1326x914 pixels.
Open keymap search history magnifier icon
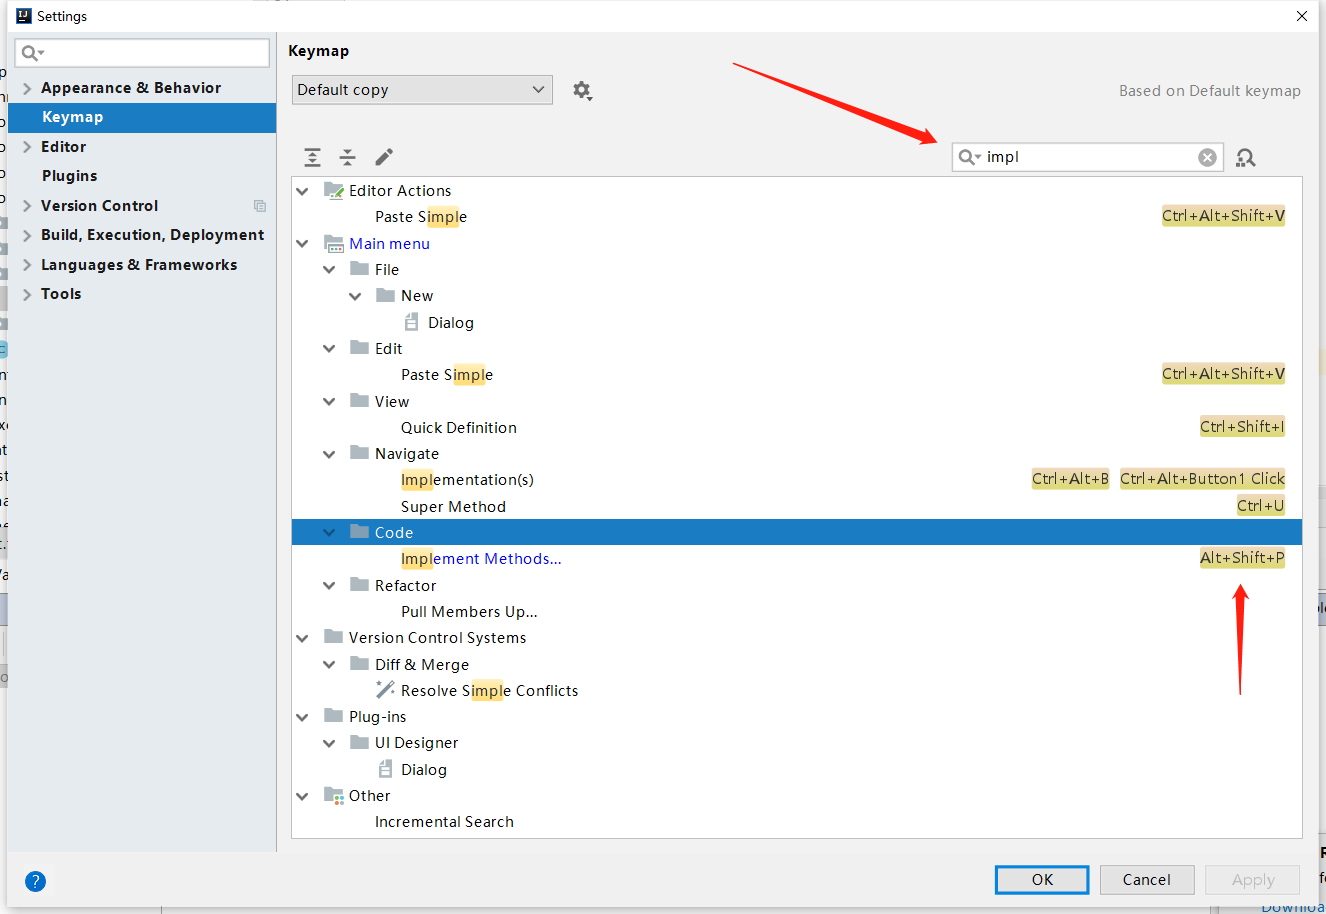pyautogui.click(x=969, y=157)
